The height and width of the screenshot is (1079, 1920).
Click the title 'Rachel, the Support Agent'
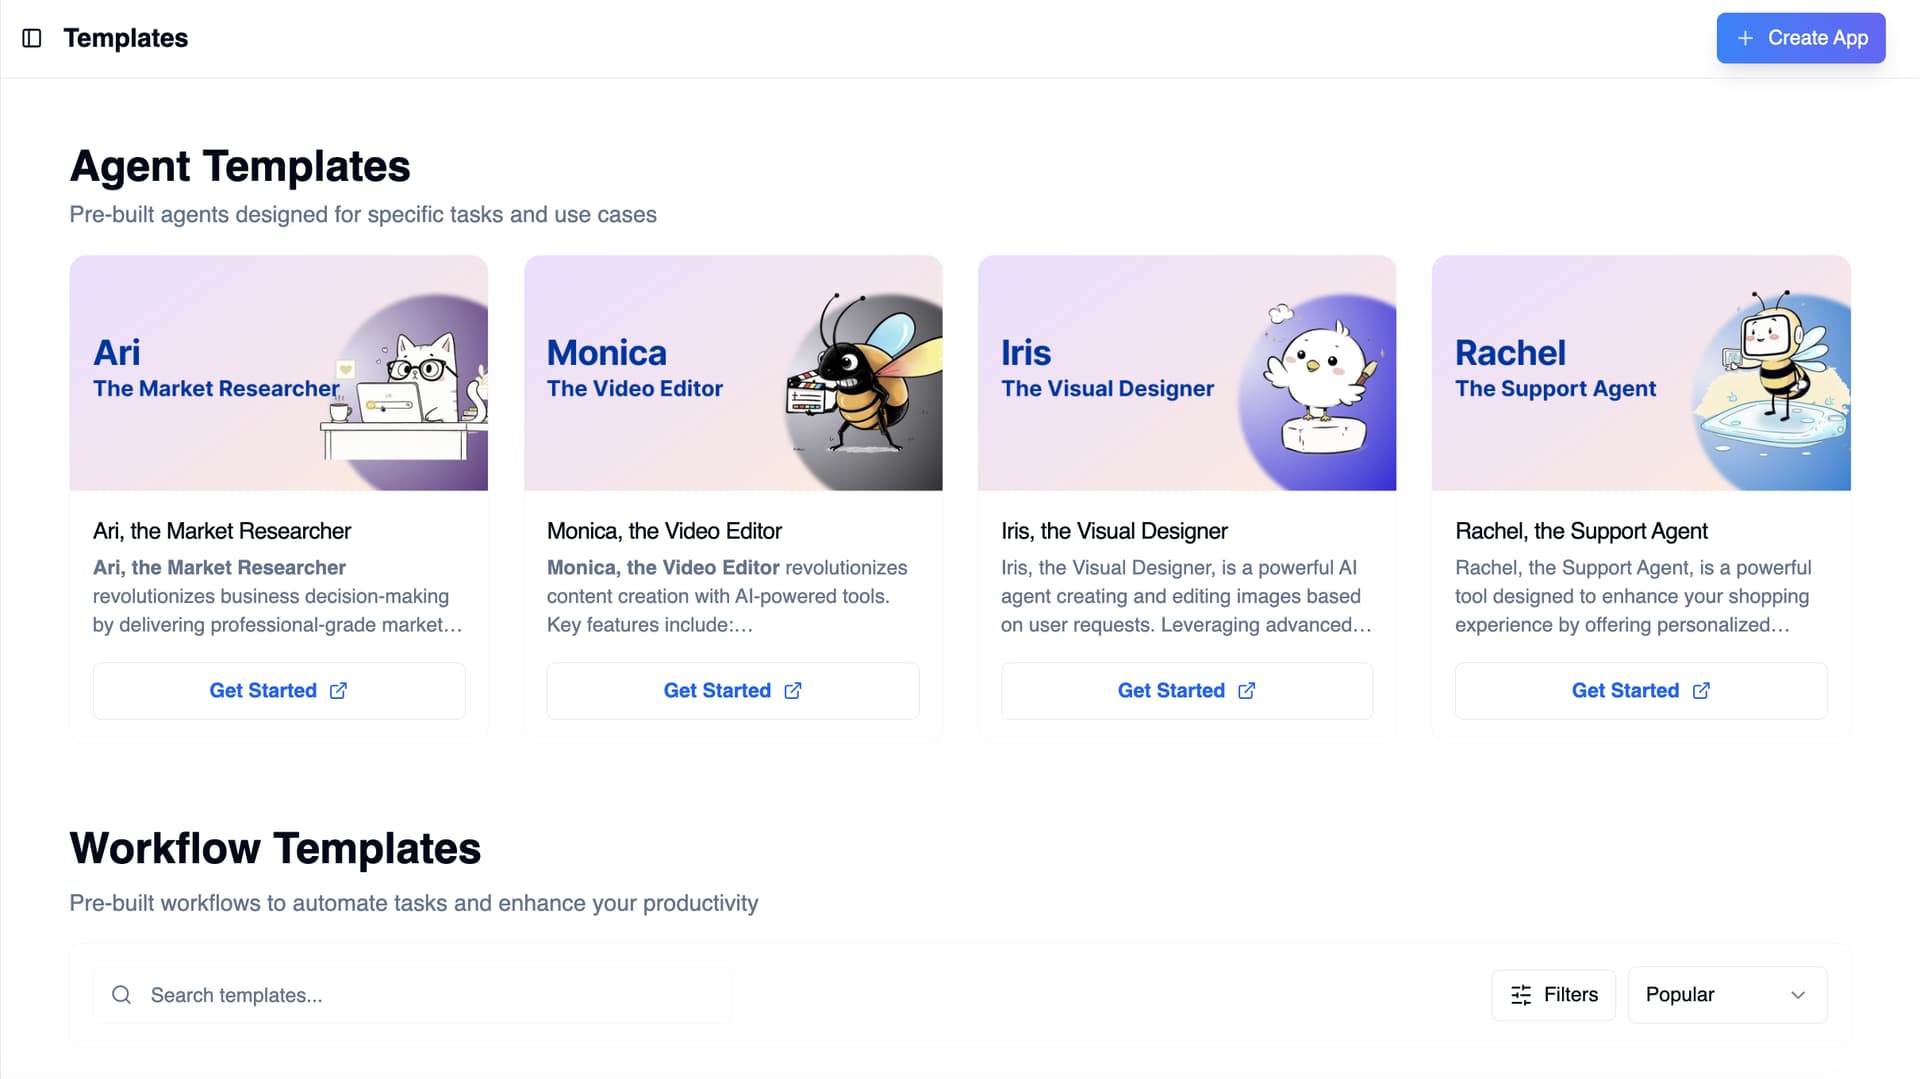(1581, 531)
